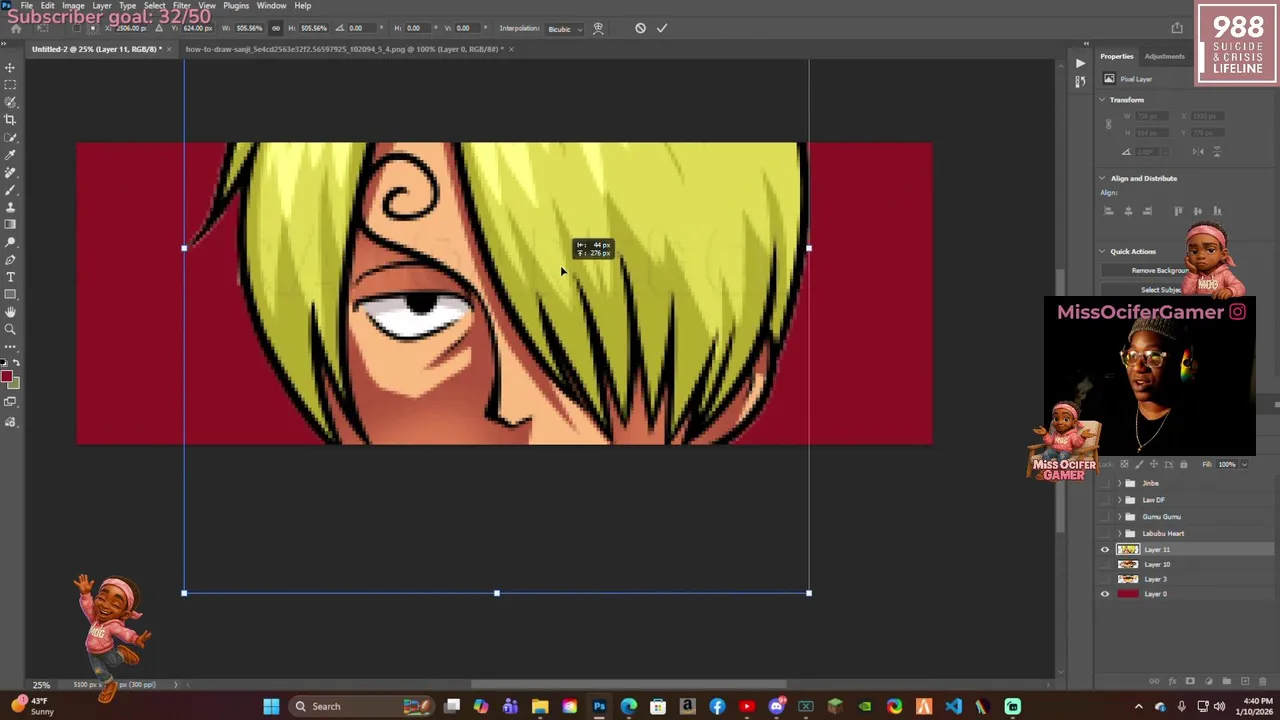Click the W scale percentage field
This screenshot has width=1280, height=720.
tap(248, 28)
